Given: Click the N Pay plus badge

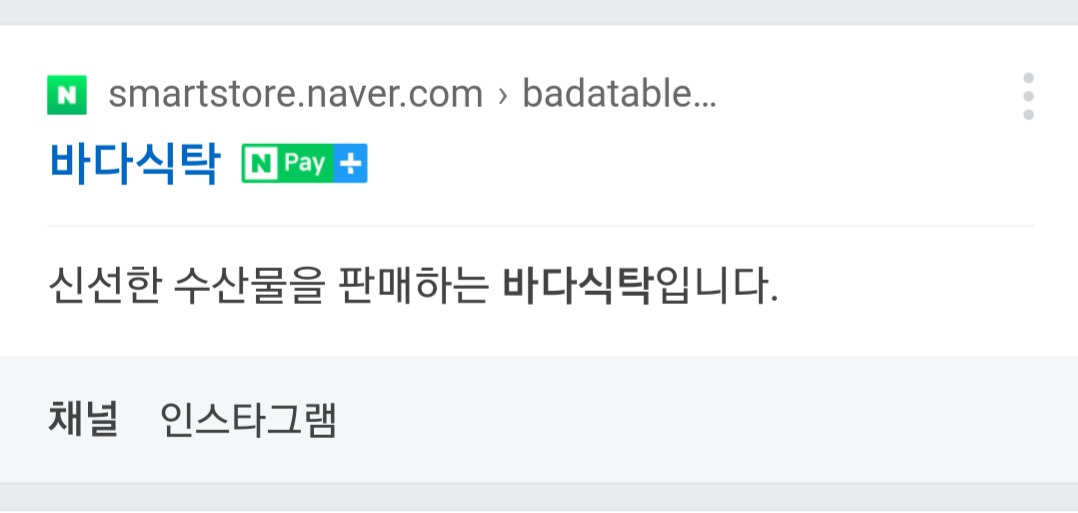Looking at the screenshot, I should (x=305, y=164).
